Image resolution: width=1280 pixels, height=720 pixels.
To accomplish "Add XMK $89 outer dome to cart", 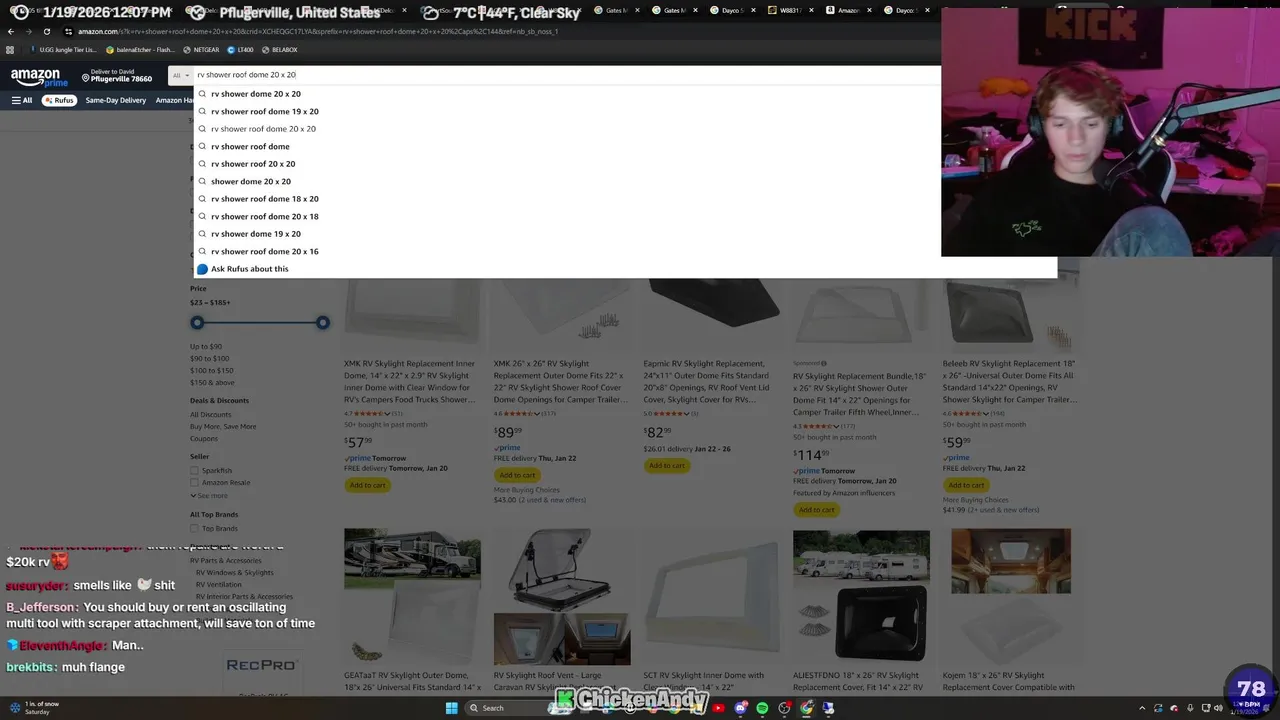I will (517, 475).
